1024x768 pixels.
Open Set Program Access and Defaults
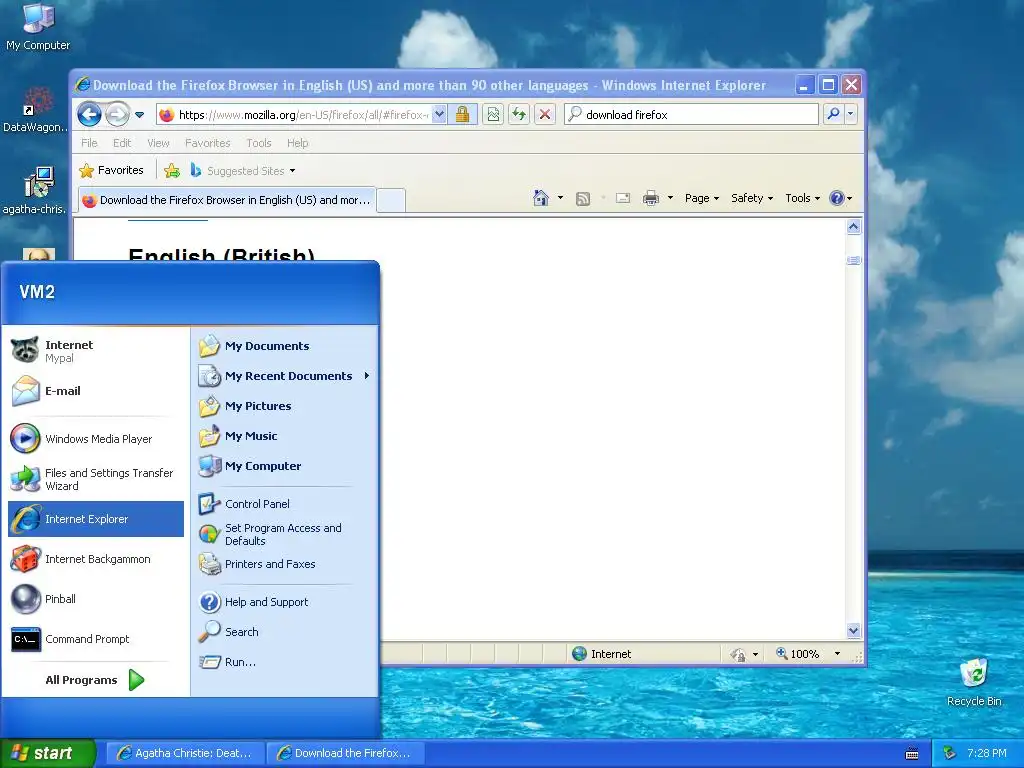click(x=285, y=534)
